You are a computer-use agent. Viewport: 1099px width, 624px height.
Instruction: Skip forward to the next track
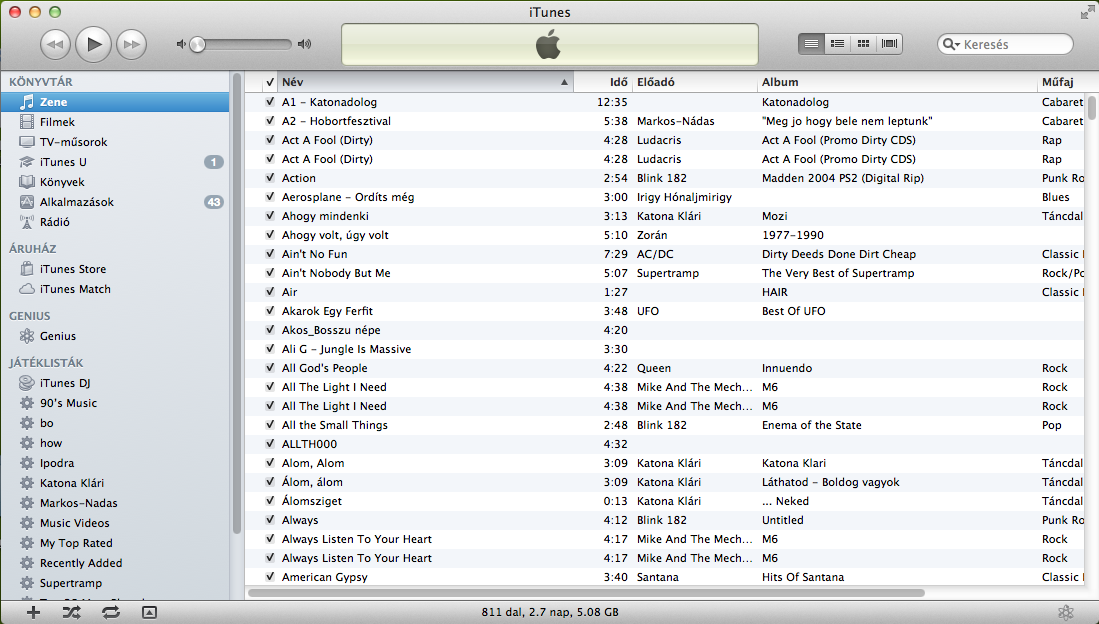click(x=131, y=44)
